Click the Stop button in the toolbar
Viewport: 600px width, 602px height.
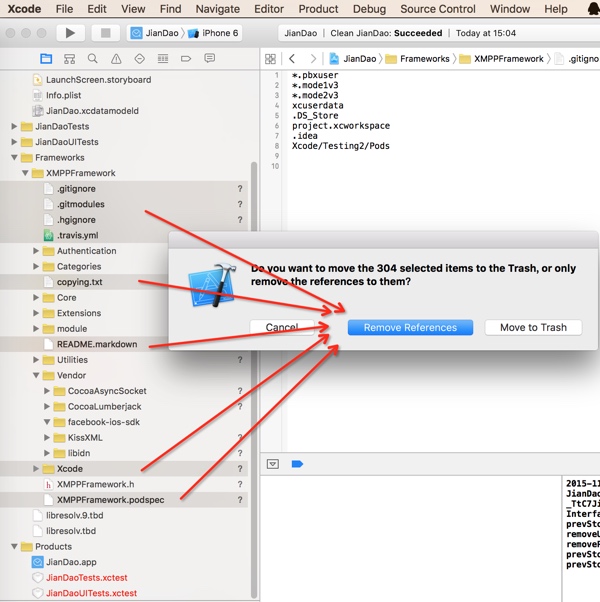pyautogui.click(x=106, y=33)
